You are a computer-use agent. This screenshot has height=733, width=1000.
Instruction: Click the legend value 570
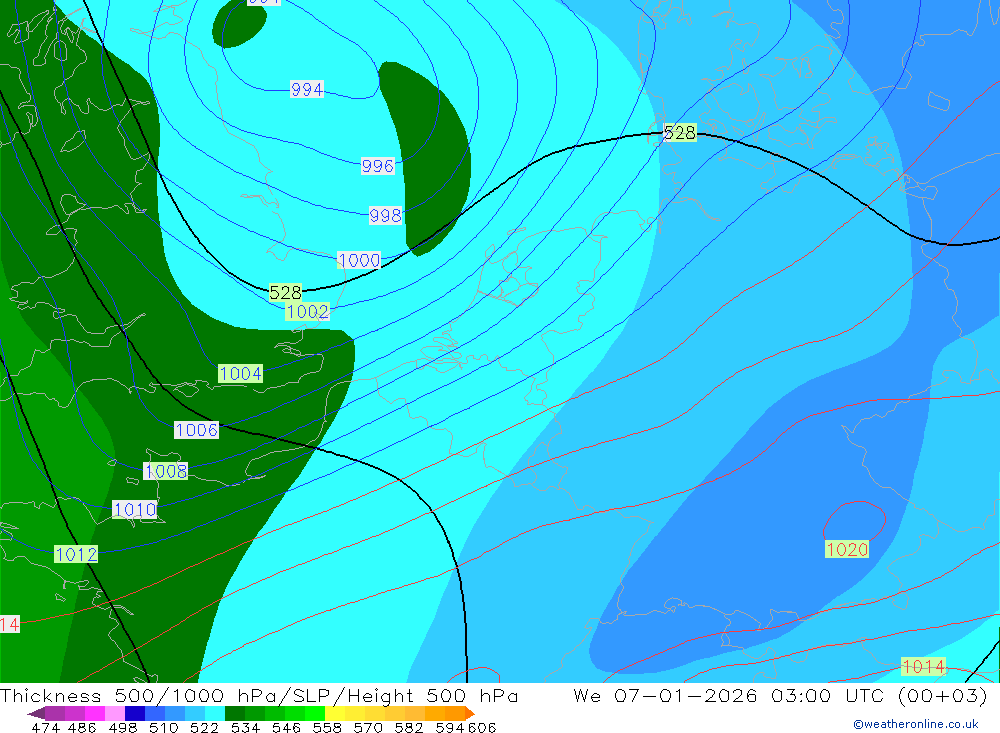[x=368, y=727]
